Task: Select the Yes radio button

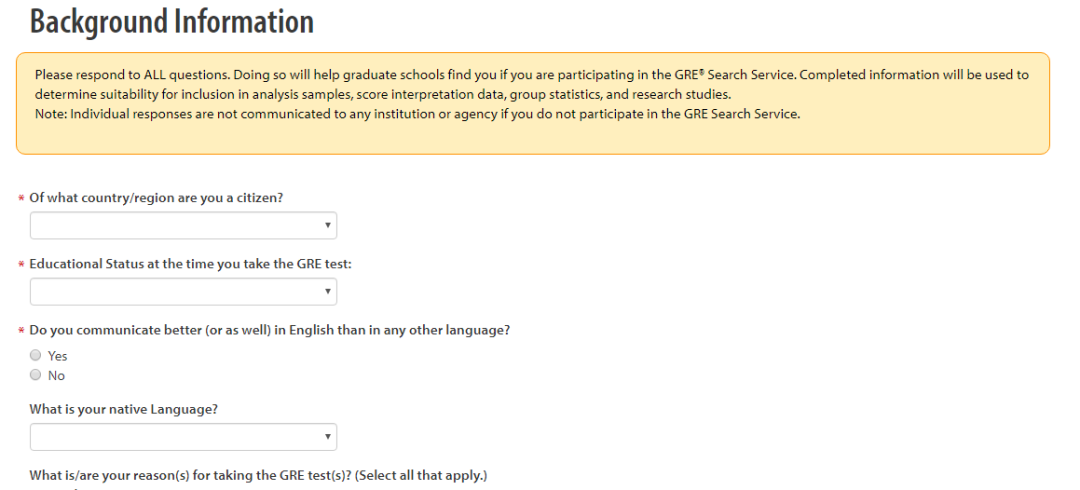Action: coord(36,356)
